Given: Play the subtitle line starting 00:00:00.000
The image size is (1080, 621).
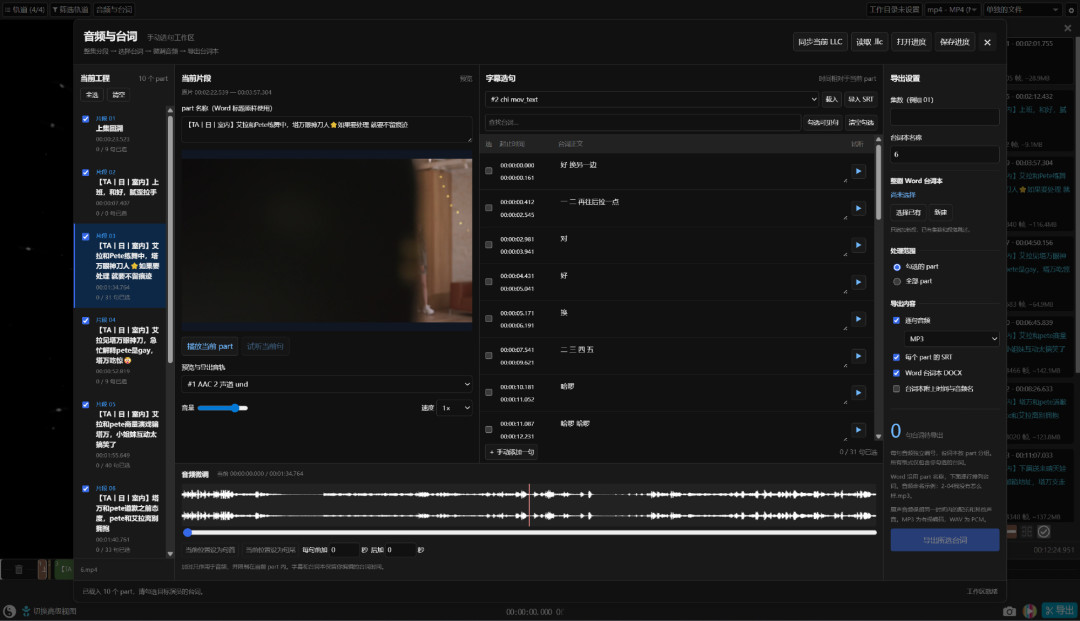Looking at the screenshot, I should tap(858, 171).
